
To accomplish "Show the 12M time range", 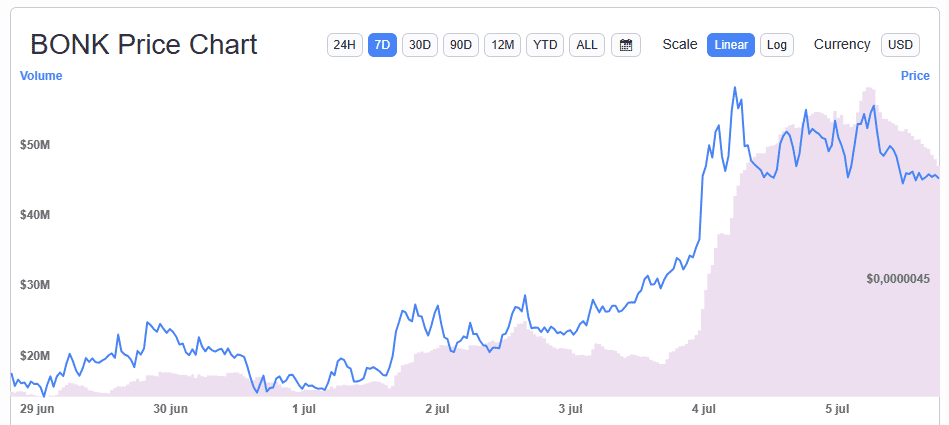I will click(502, 45).
